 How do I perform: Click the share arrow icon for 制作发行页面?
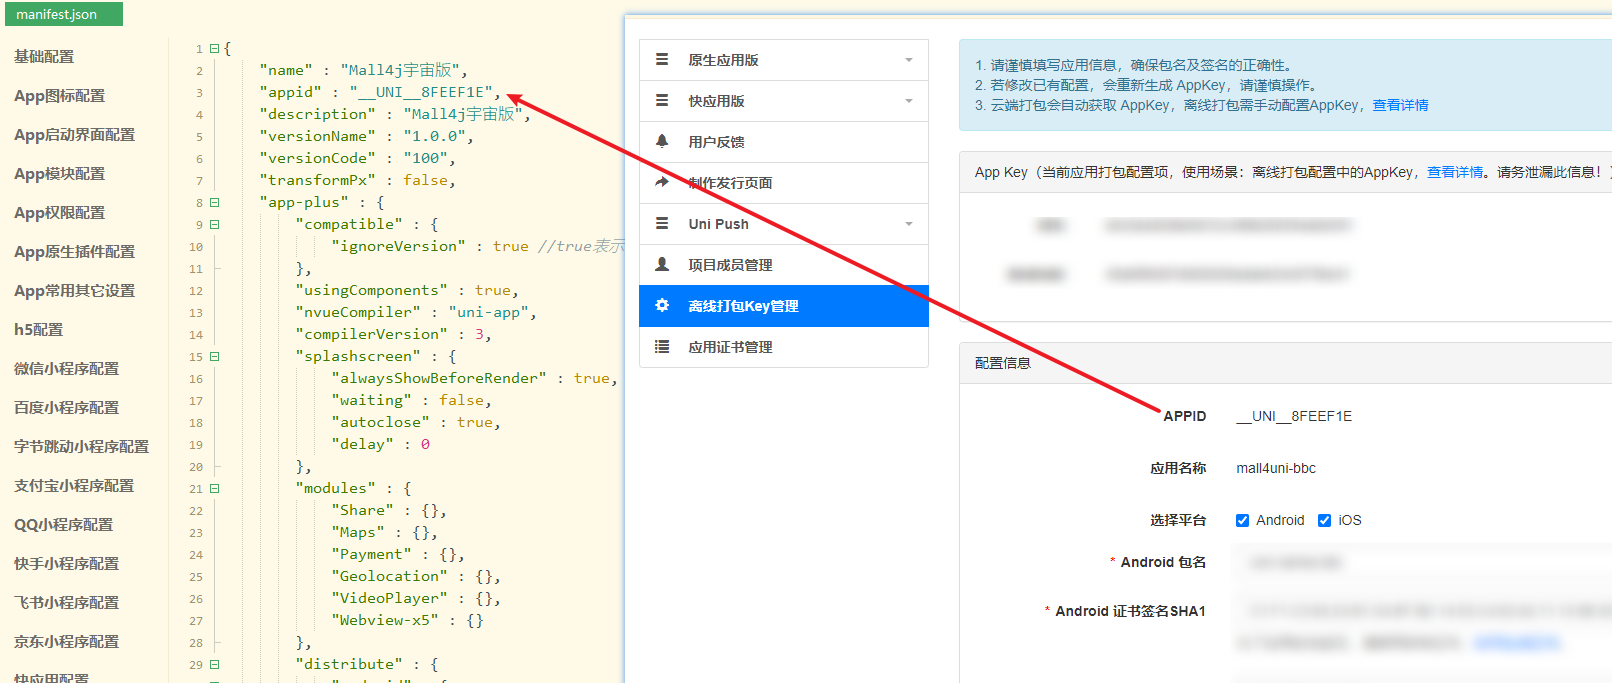pyautogui.click(x=662, y=183)
